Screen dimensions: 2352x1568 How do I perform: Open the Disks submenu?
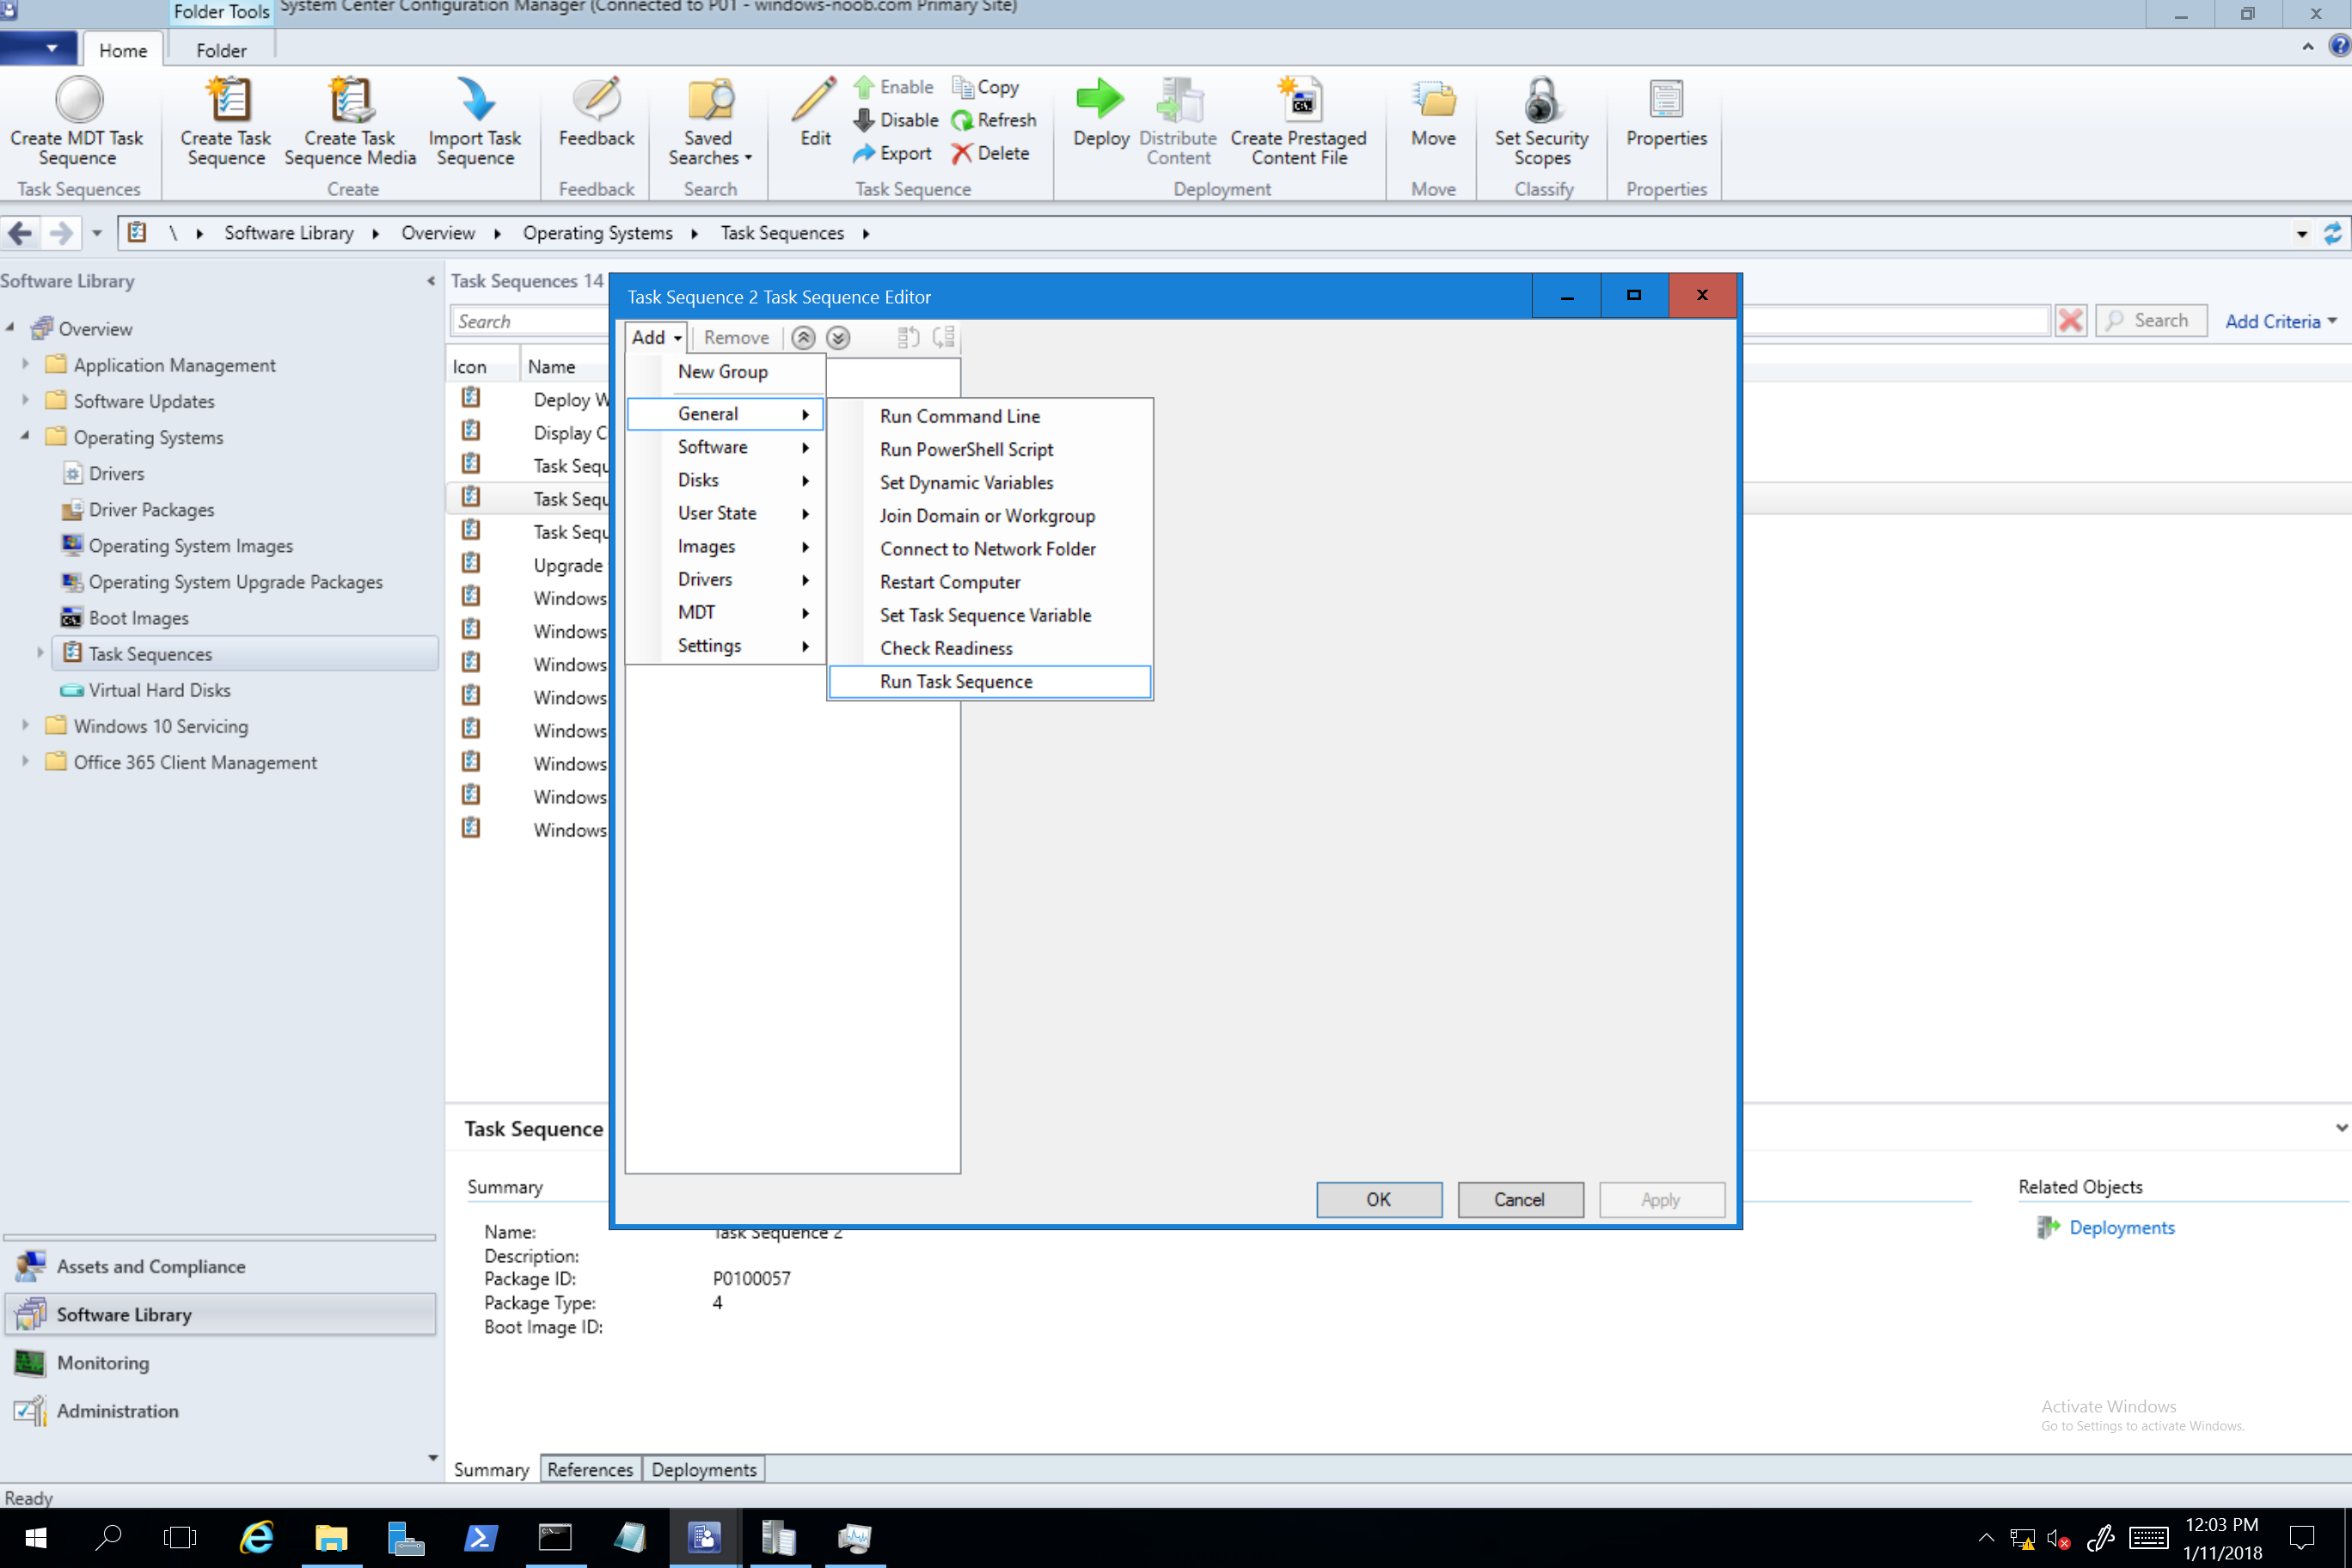724,480
